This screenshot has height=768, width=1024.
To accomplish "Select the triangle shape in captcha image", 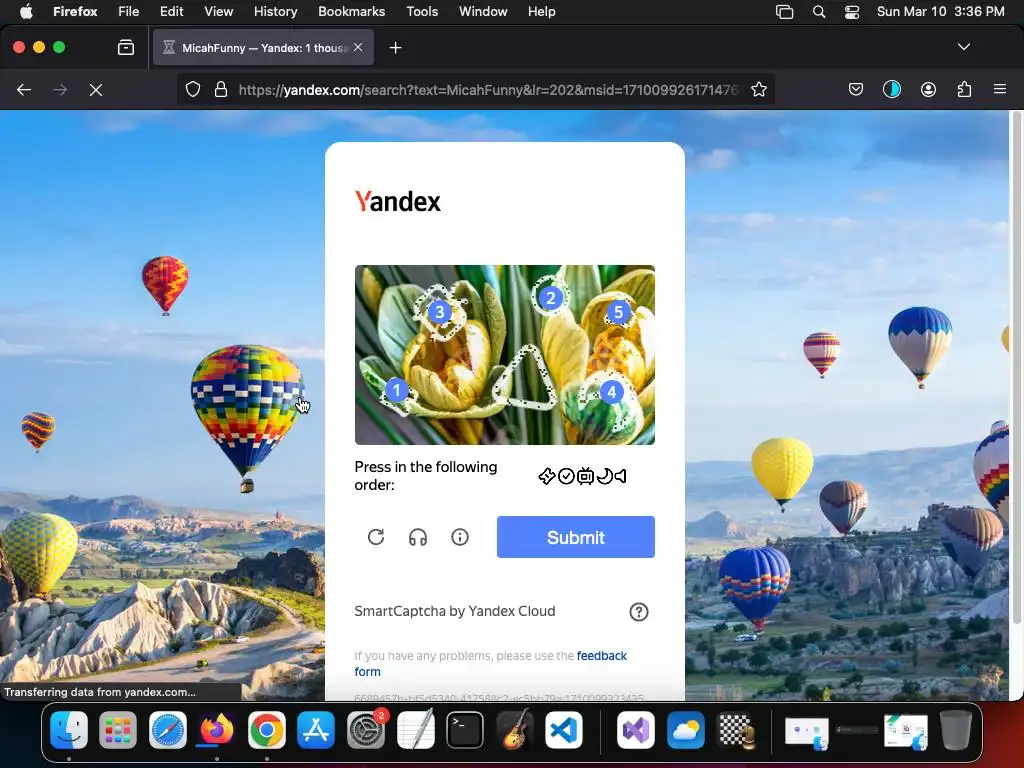I will [524, 379].
